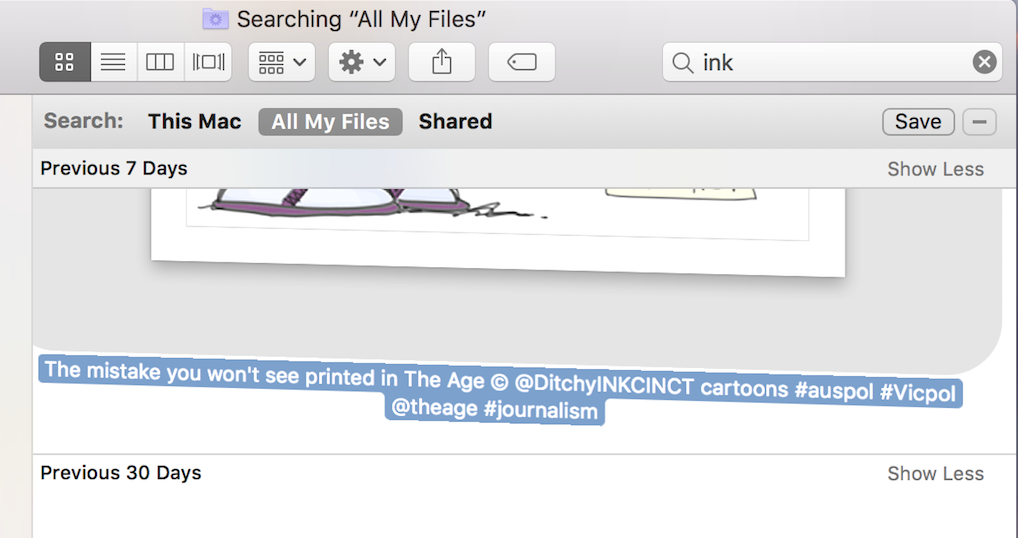1018x538 pixels.
Task: Set search scope to Shared
Action: pyautogui.click(x=455, y=121)
